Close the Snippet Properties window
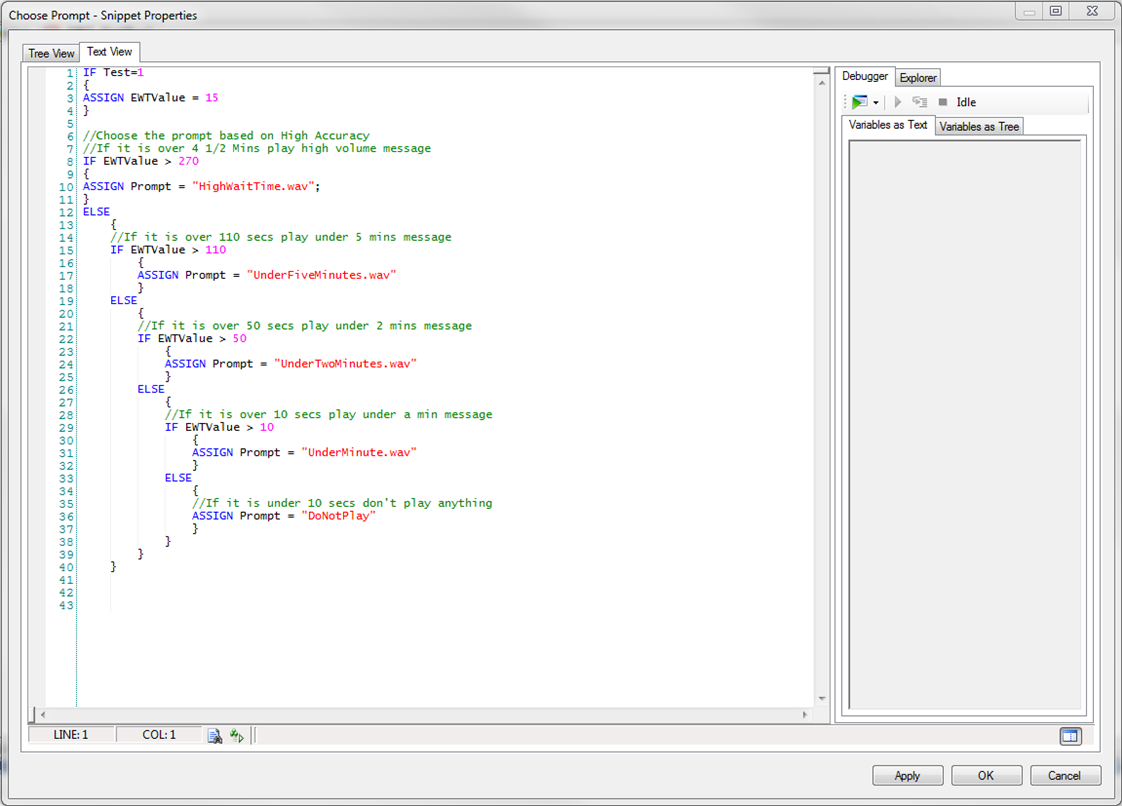The width and height of the screenshot is (1122, 806). [x=1092, y=11]
